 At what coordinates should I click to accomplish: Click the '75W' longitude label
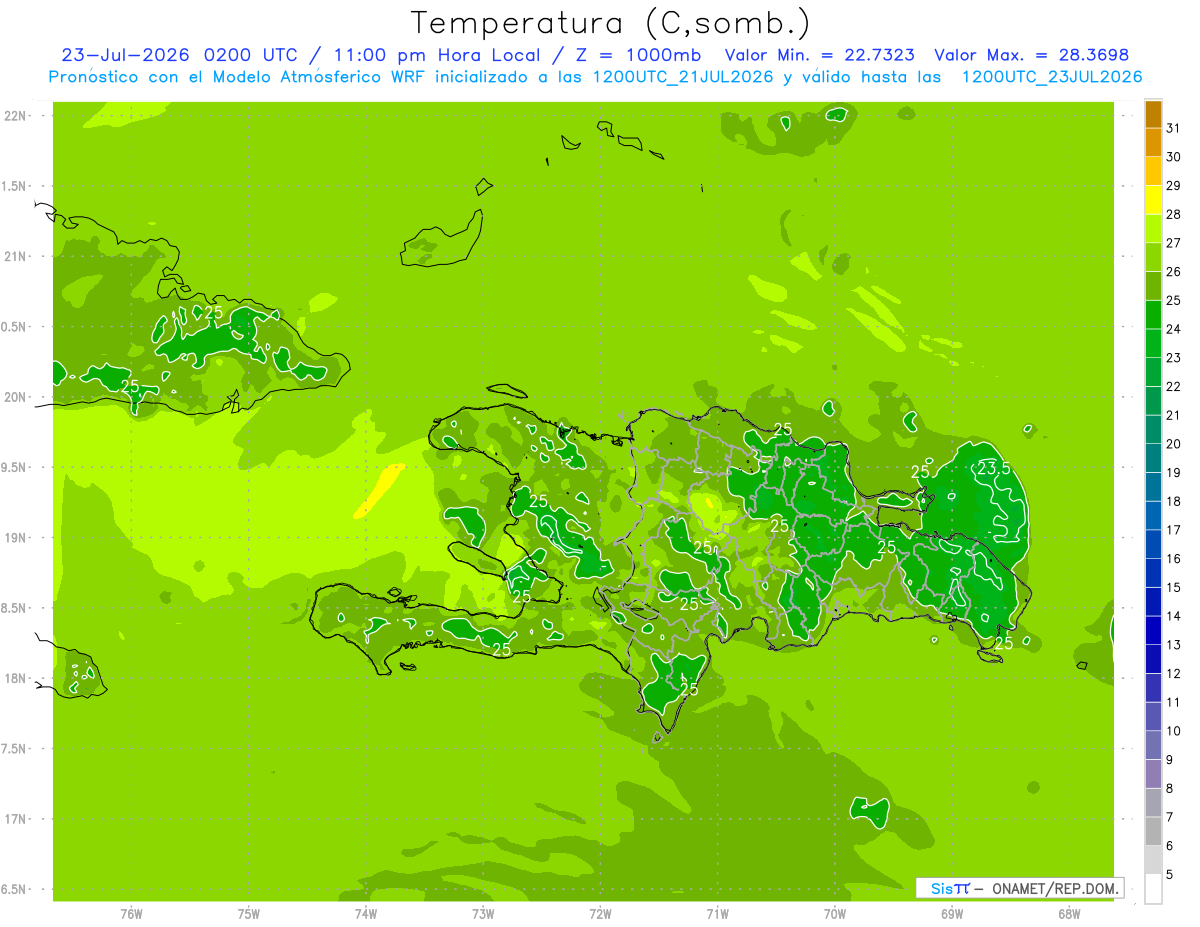coord(248,914)
